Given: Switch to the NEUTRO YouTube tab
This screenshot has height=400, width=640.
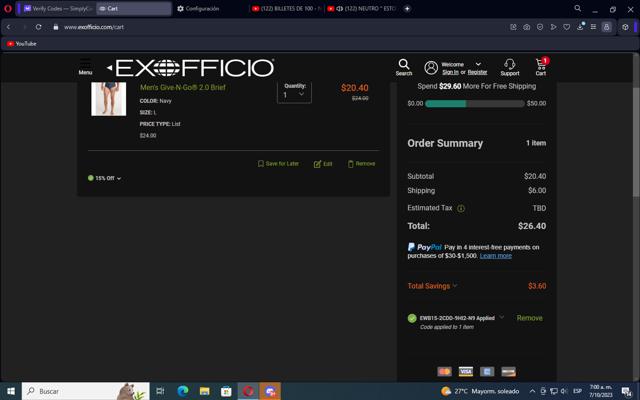Looking at the screenshot, I should point(362,9).
